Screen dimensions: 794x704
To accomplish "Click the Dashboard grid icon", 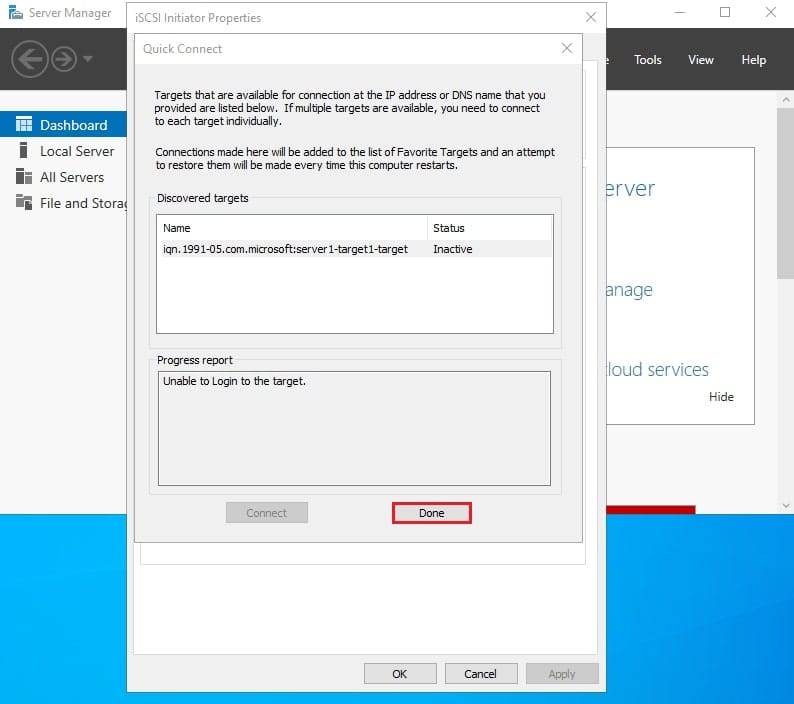I will pyautogui.click(x=24, y=124).
